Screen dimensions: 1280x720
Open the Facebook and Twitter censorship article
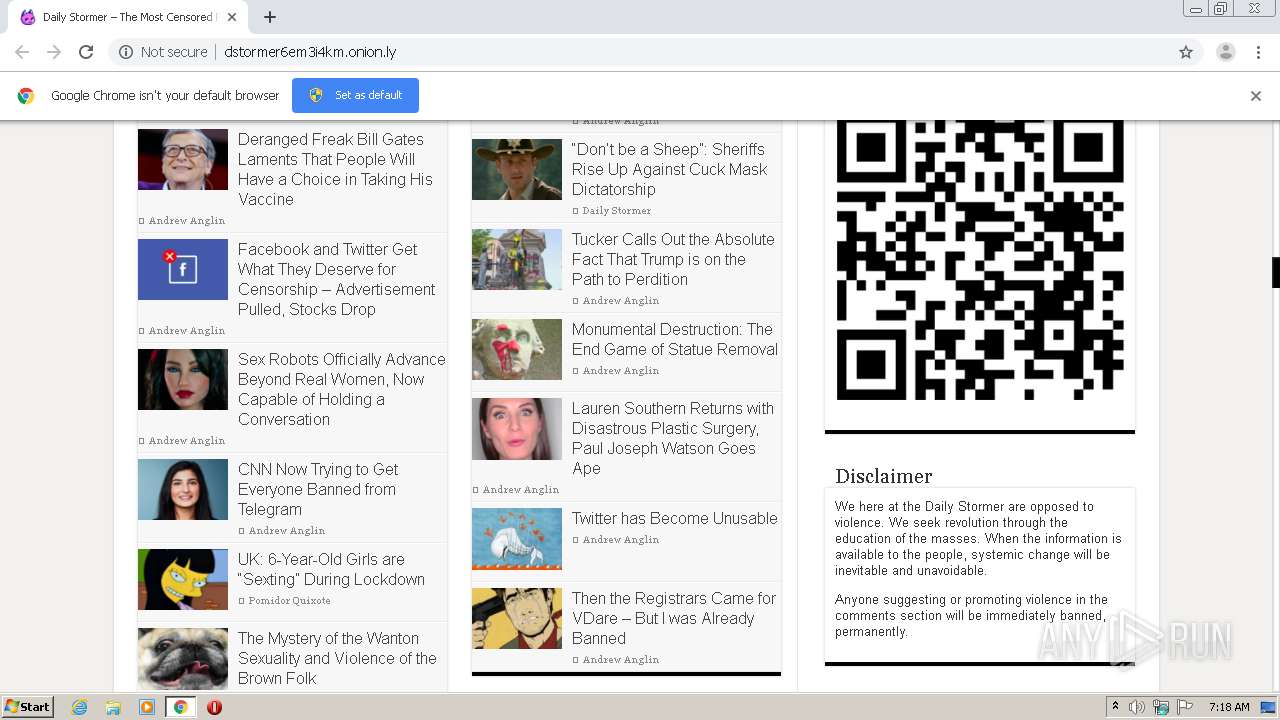coord(336,279)
